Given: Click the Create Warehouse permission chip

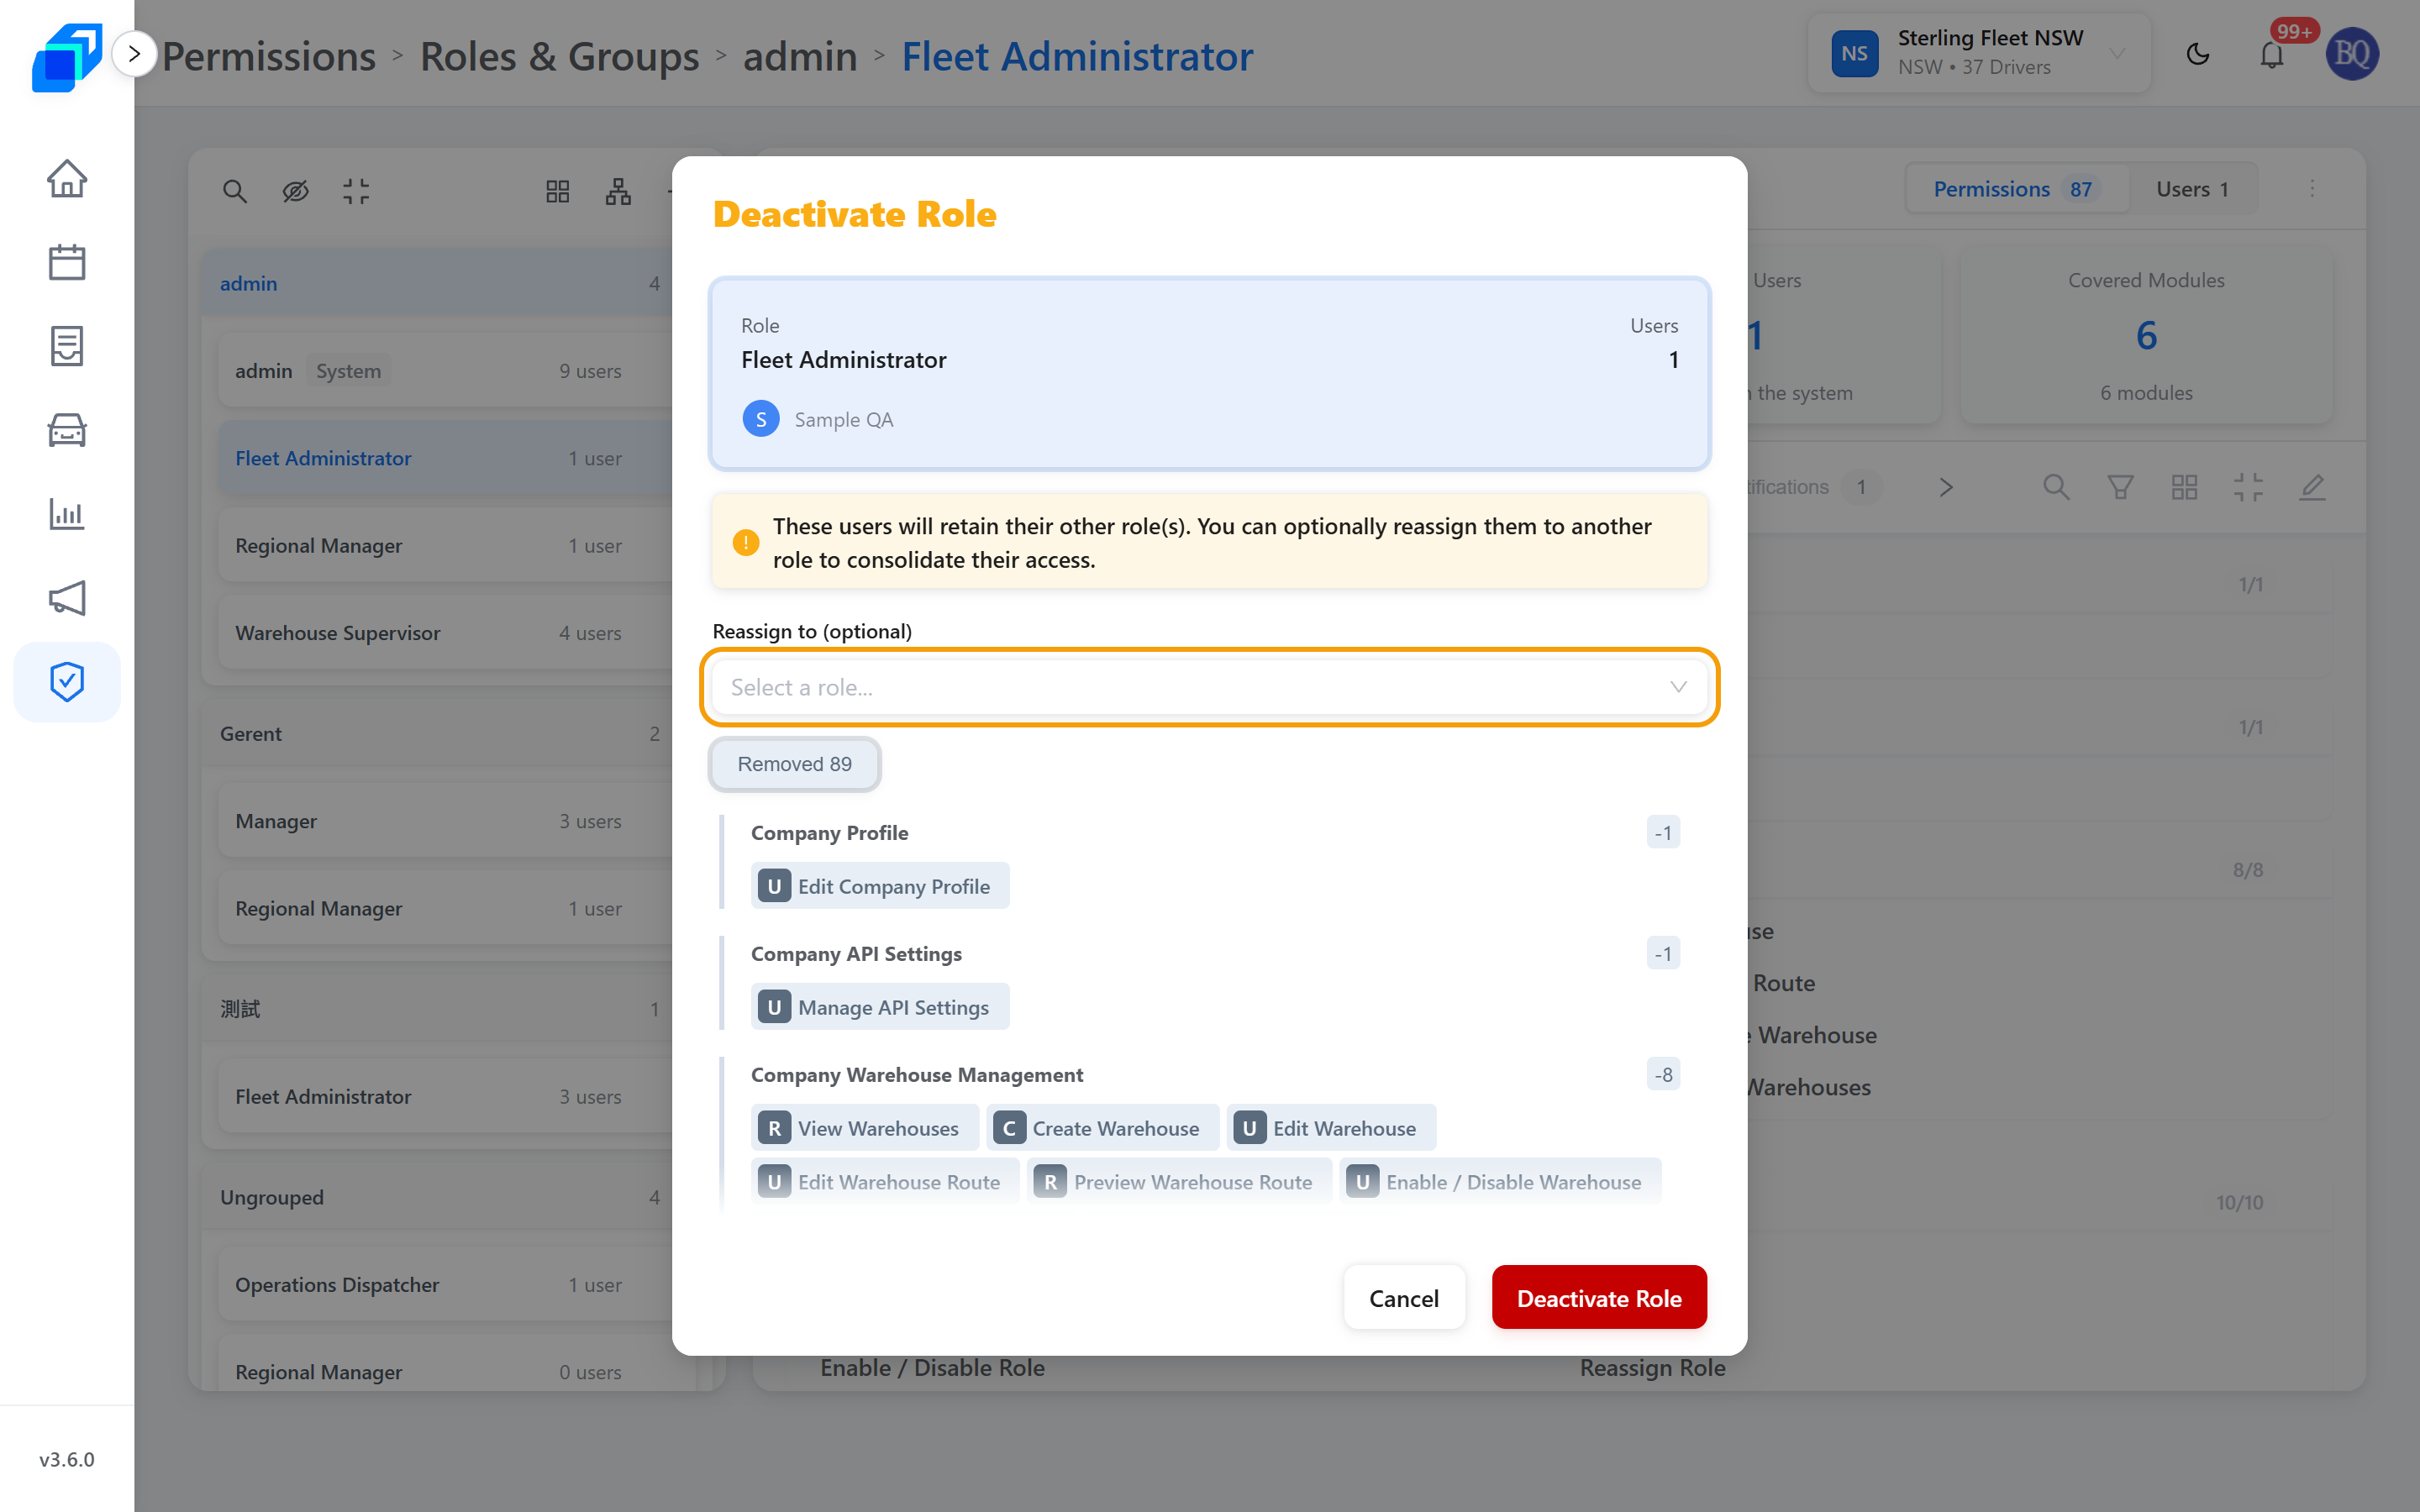Looking at the screenshot, I should (x=1103, y=1128).
